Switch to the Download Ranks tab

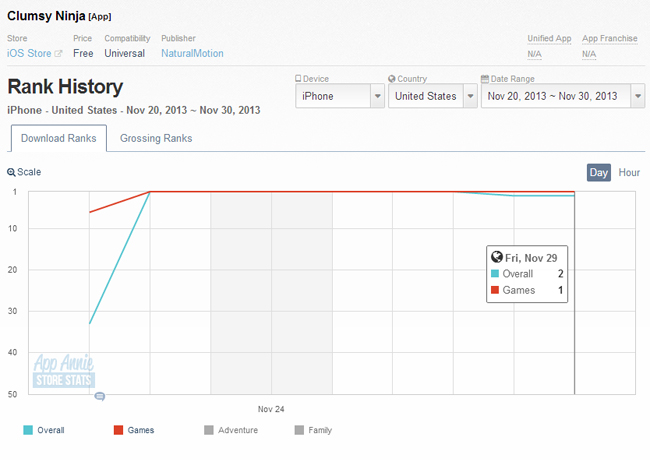tap(58, 138)
